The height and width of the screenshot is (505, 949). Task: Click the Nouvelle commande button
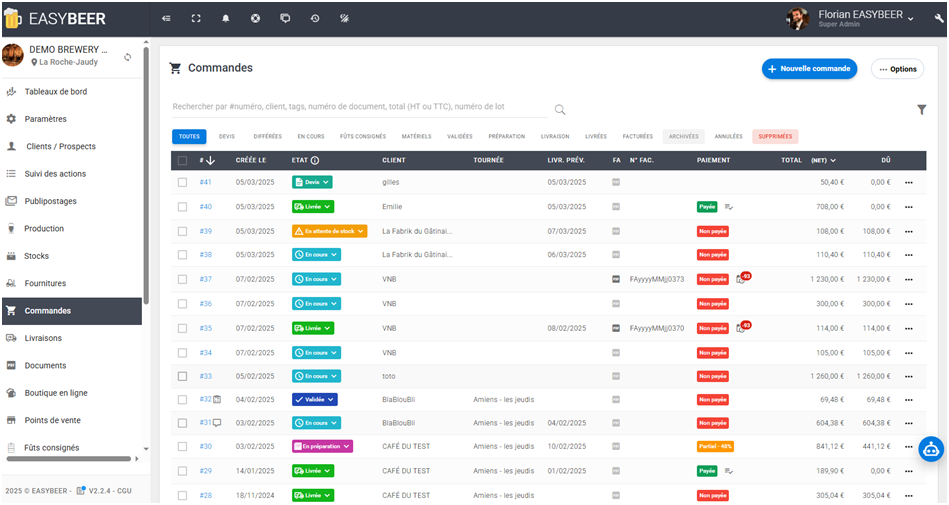(809, 69)
